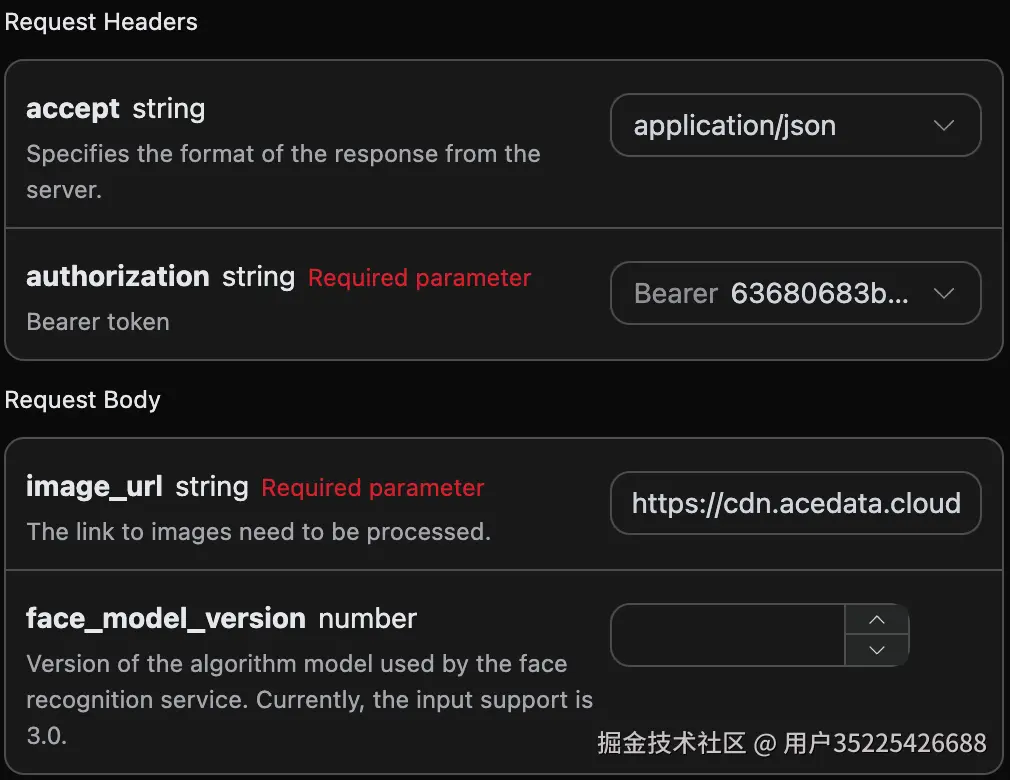Click the accept format description text

[x=283, y=171]
